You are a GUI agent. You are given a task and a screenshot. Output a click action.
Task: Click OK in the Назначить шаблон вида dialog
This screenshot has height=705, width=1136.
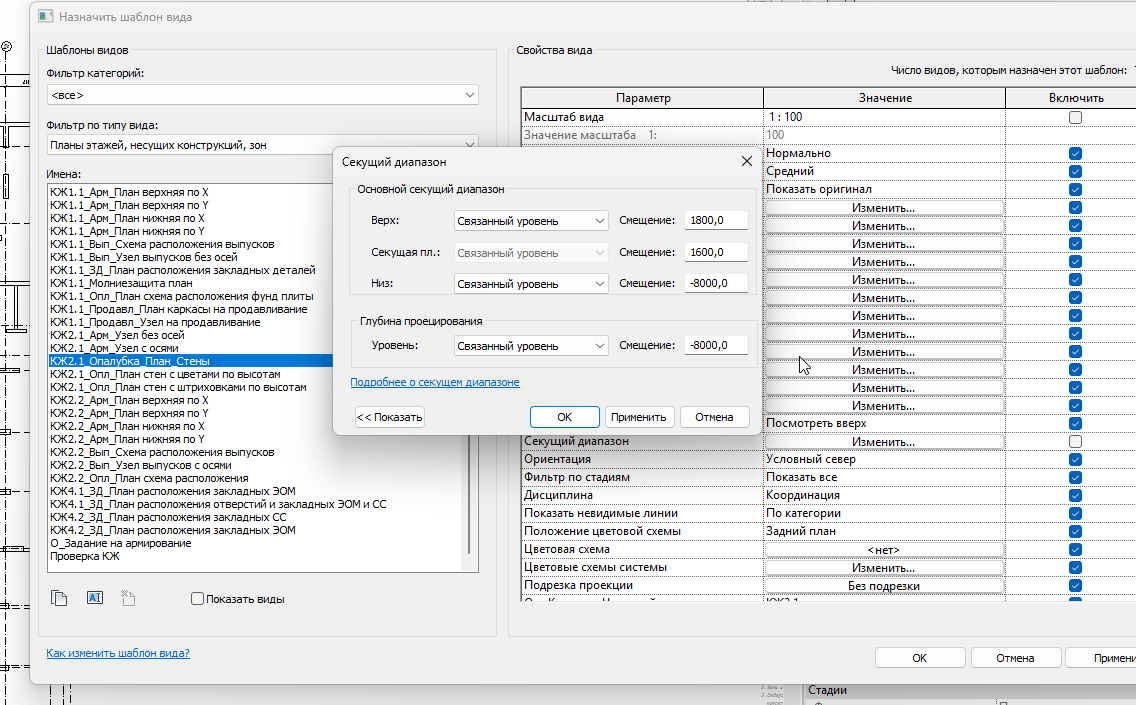[x=919, y=658]
